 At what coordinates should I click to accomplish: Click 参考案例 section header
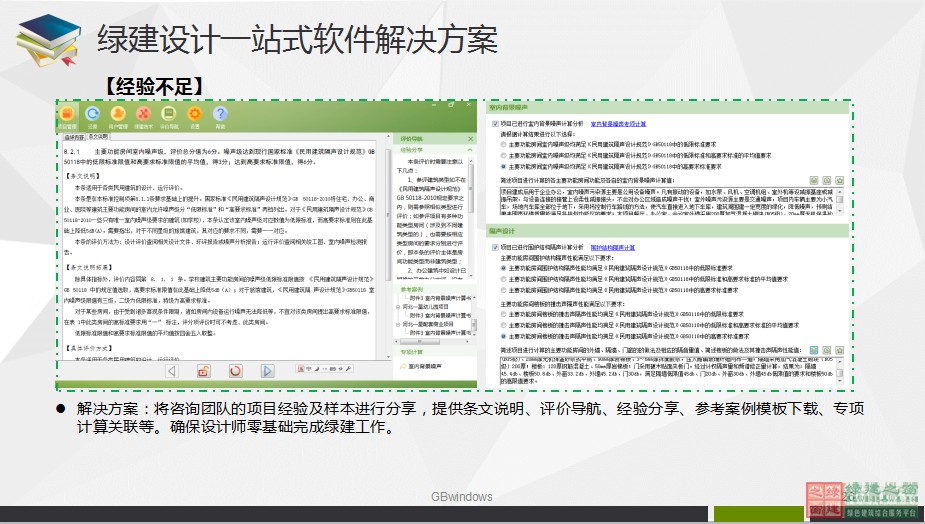click(435, 290)
